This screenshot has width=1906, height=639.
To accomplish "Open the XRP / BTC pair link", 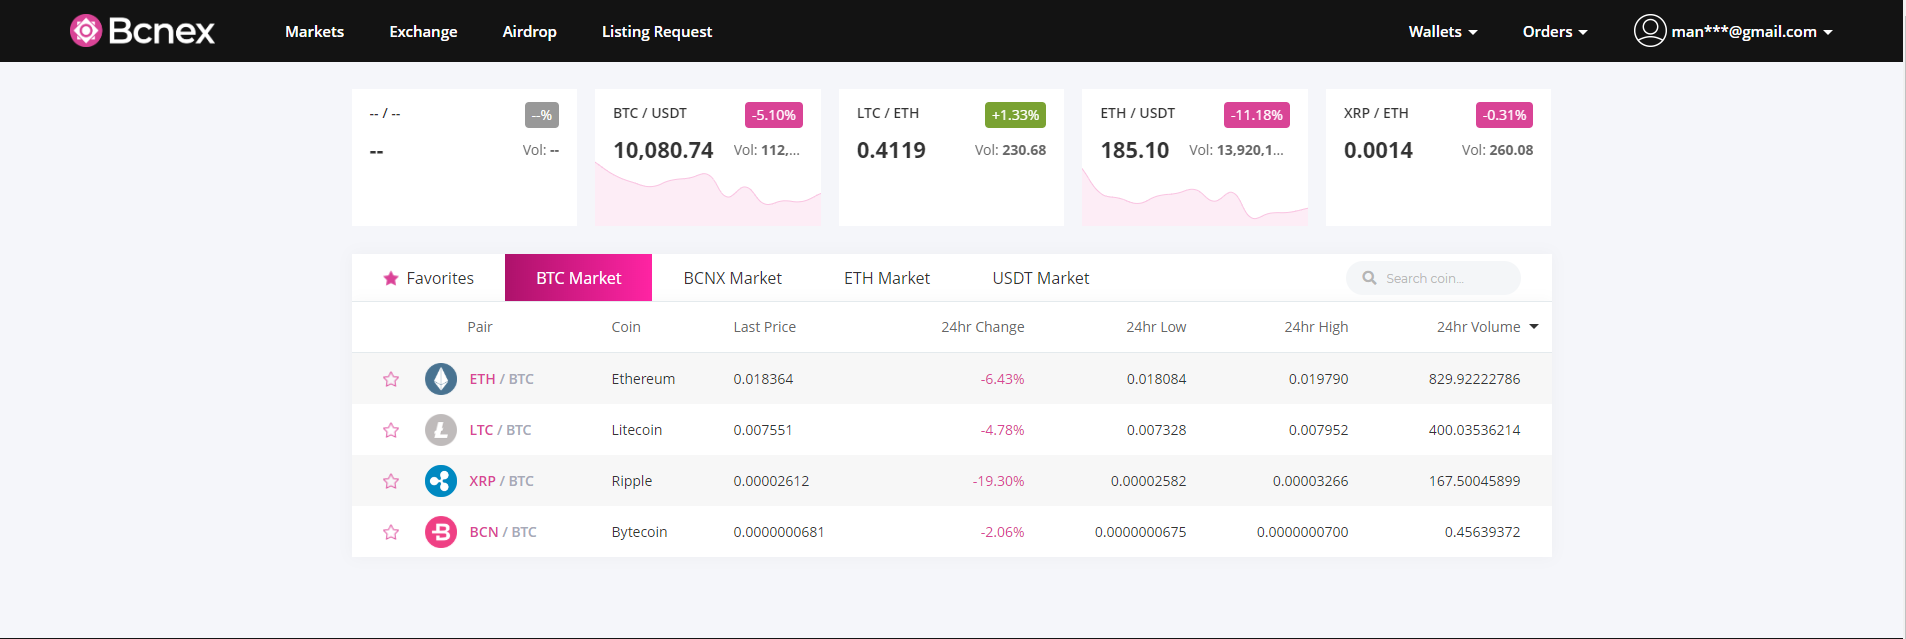I will pyautogui.click(x=501, y=481).
